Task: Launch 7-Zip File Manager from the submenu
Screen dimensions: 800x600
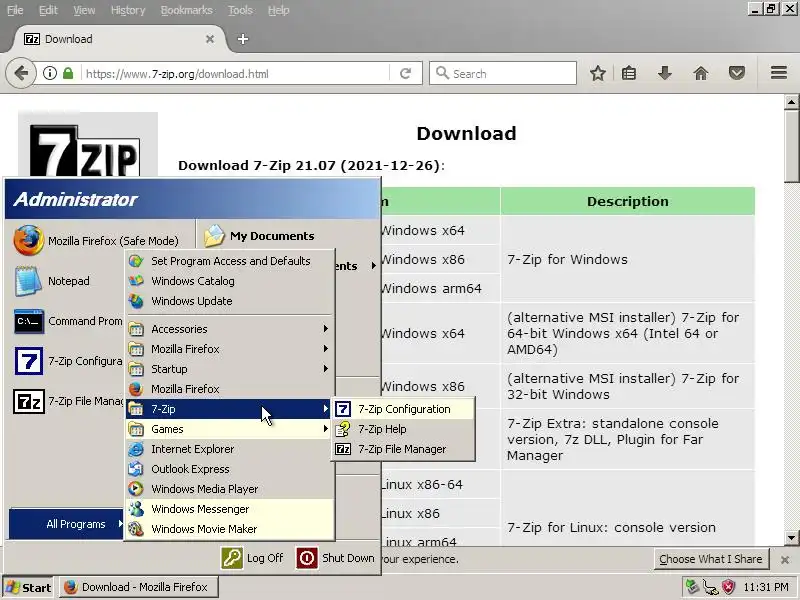Action: coord(403,449)
